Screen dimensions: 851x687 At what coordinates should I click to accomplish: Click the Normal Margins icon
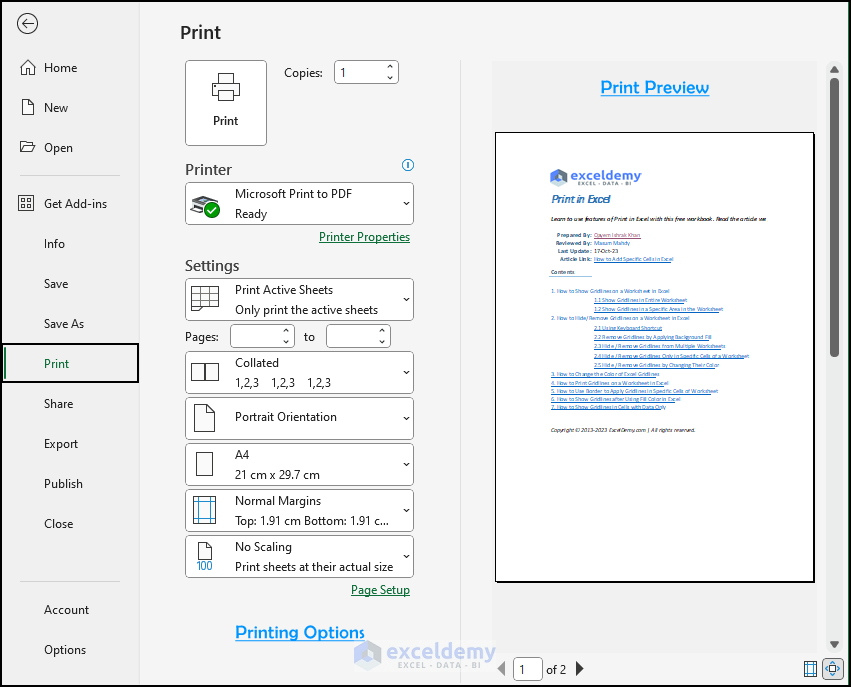[x=205, y=510]
